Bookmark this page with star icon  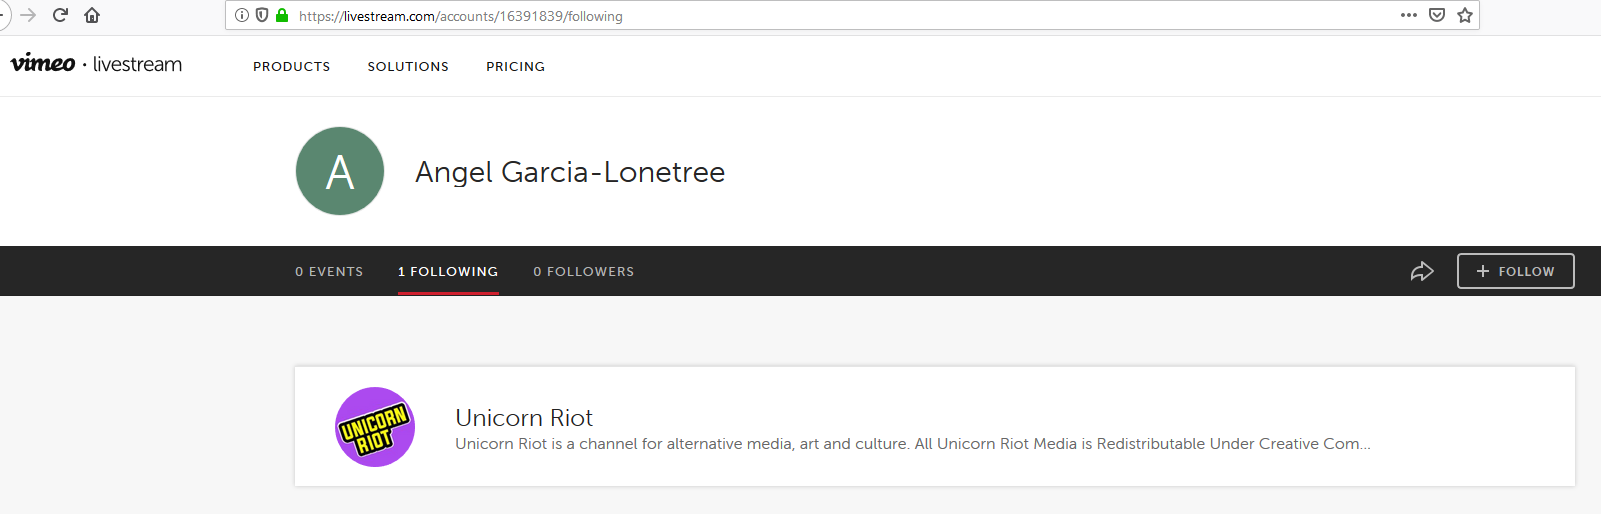coord(1465,15)
